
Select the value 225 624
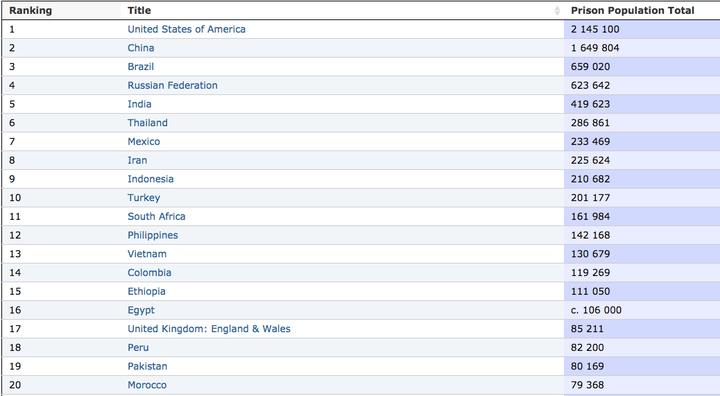(591, 160)
